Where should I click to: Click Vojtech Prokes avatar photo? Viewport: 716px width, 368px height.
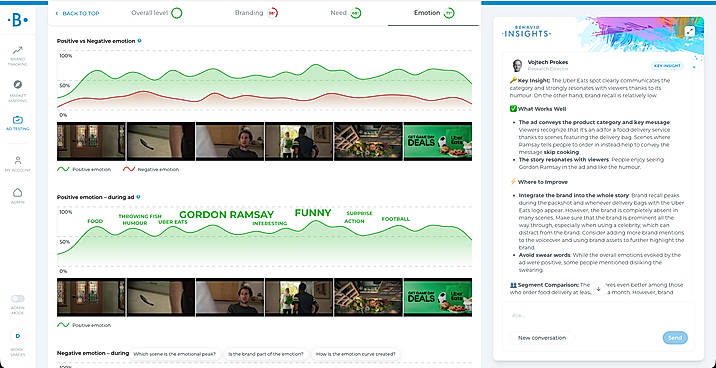[x=517, y=65]
